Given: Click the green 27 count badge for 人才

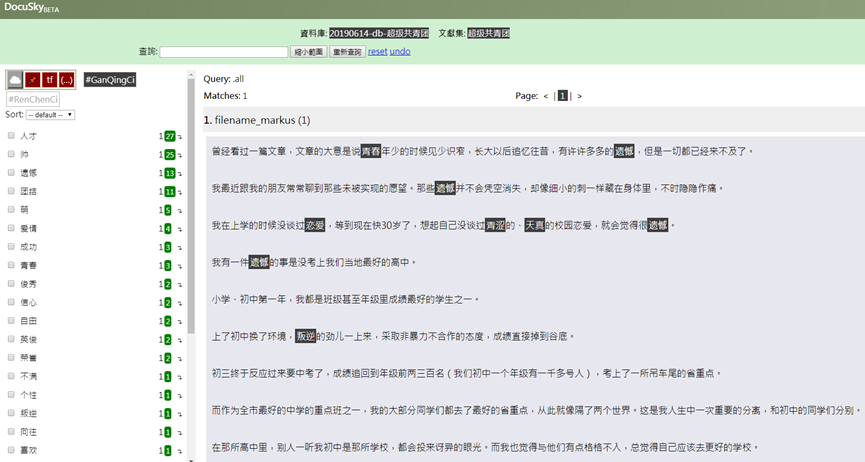Looking at the screenshot, I should click(x=170, y=136).
